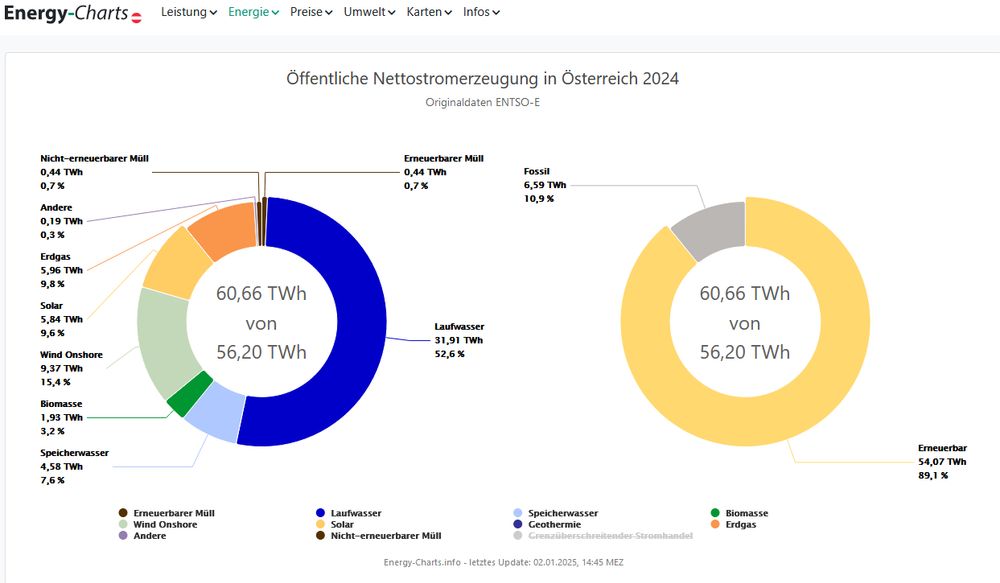Enable the struck-through Grenzüberschreitender Stromhandel legend entry
Image resolution: width=1000 pixels, height=583 pixels.
coord(603,536)
